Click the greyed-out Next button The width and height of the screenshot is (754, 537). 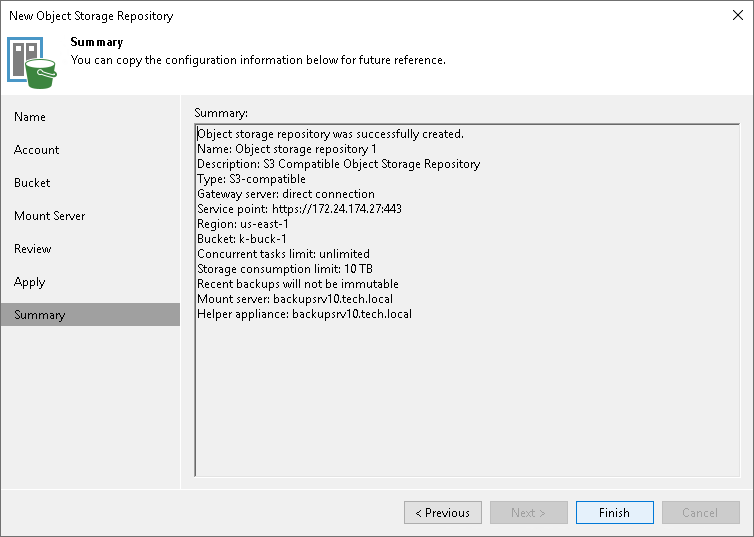pyautogui.click(x=529, y=513)
